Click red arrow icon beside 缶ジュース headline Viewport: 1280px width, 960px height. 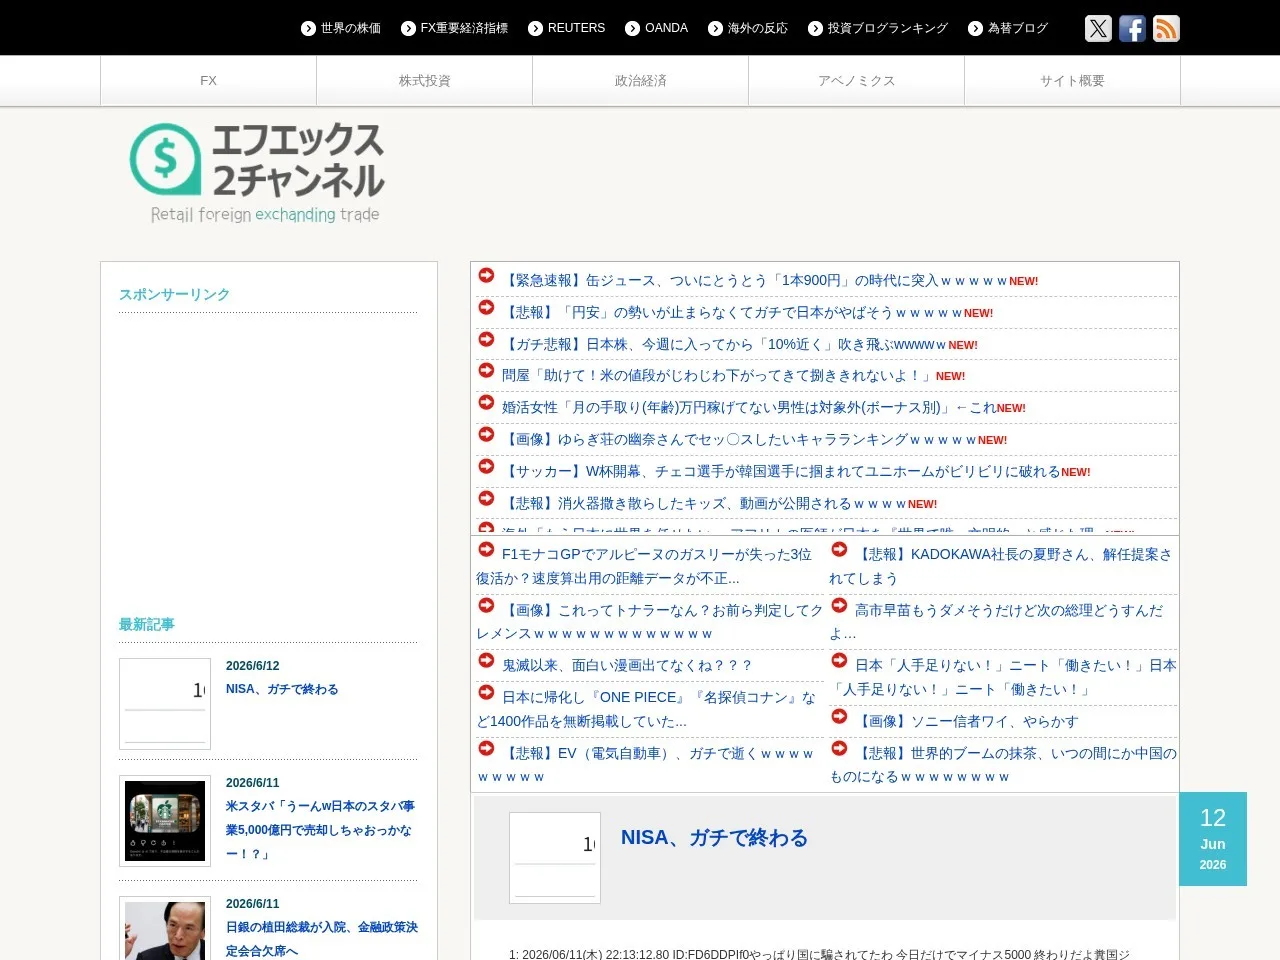[x=486, y=275]
